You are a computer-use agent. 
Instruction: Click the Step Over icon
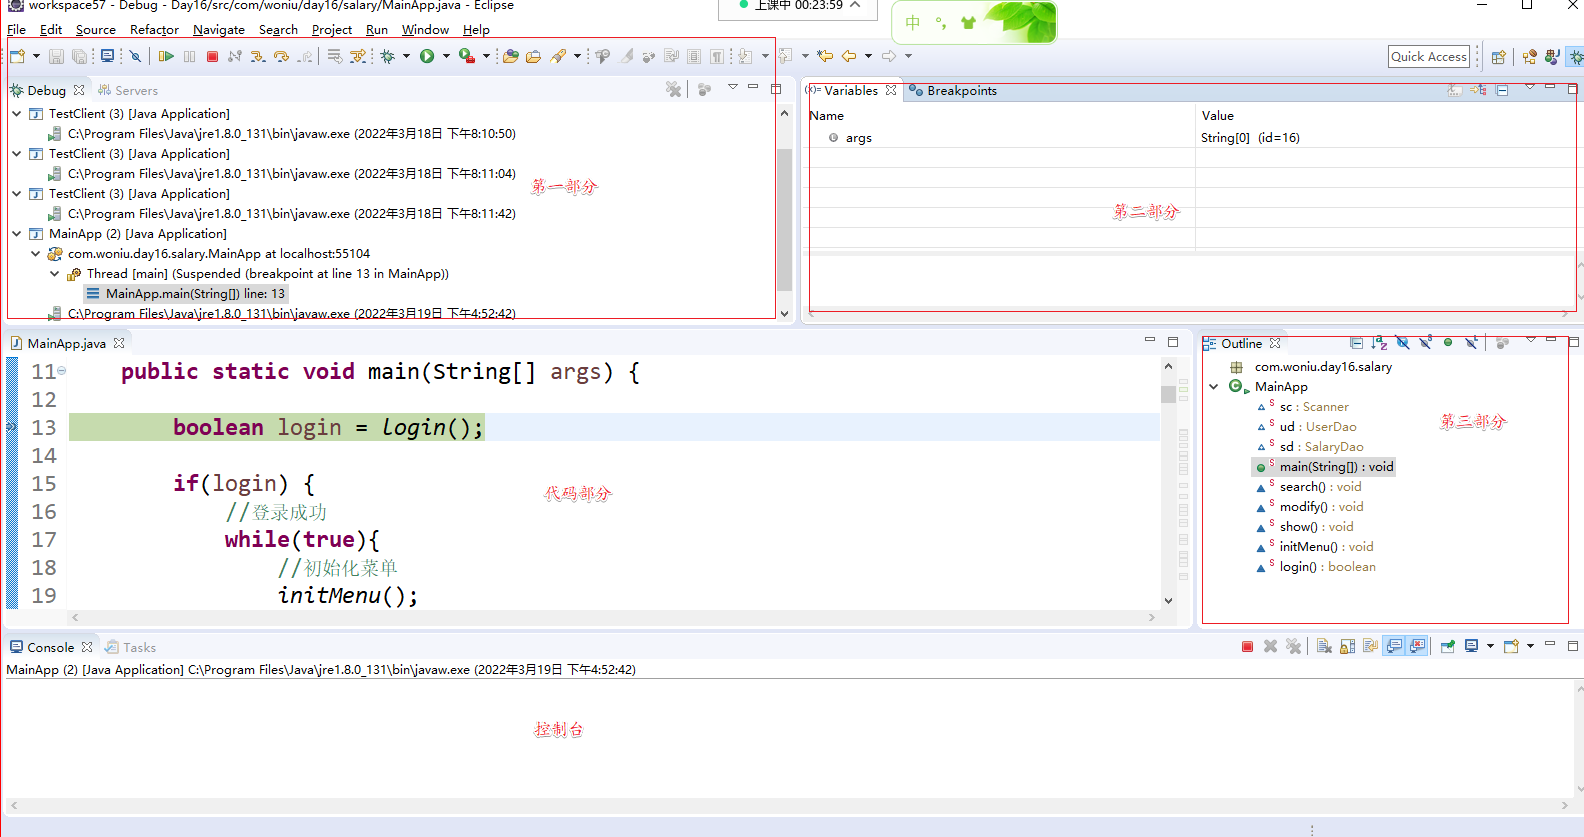point(281,56)
